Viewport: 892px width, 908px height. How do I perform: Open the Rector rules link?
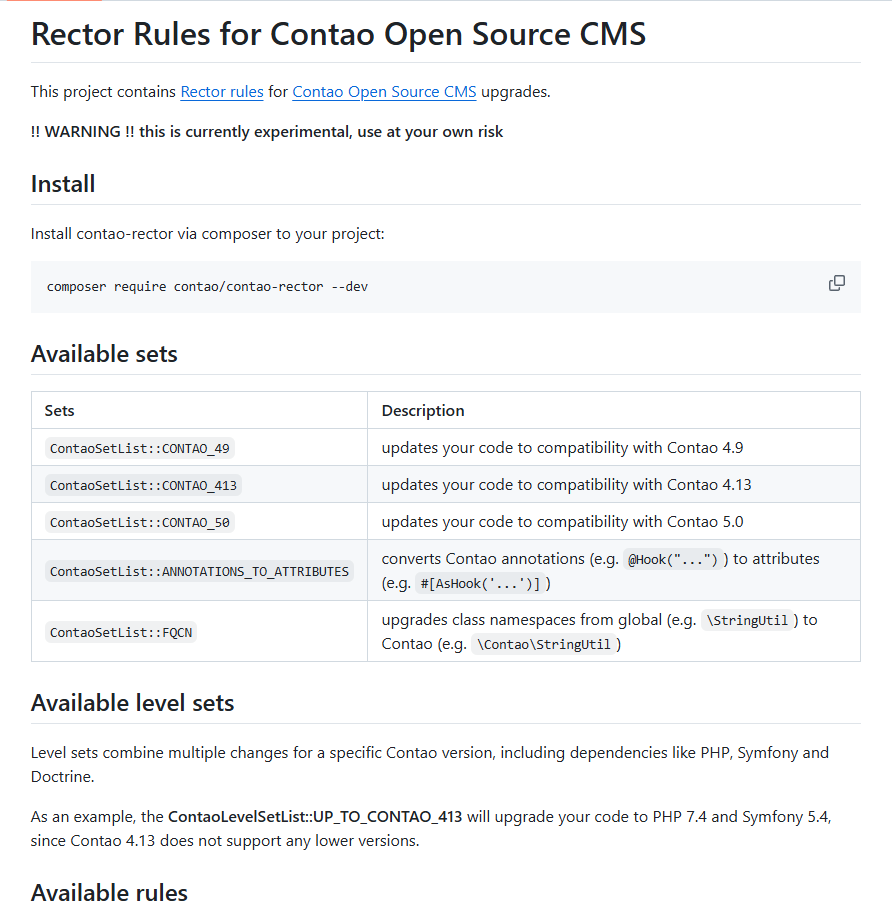click(x=222, y=92)
